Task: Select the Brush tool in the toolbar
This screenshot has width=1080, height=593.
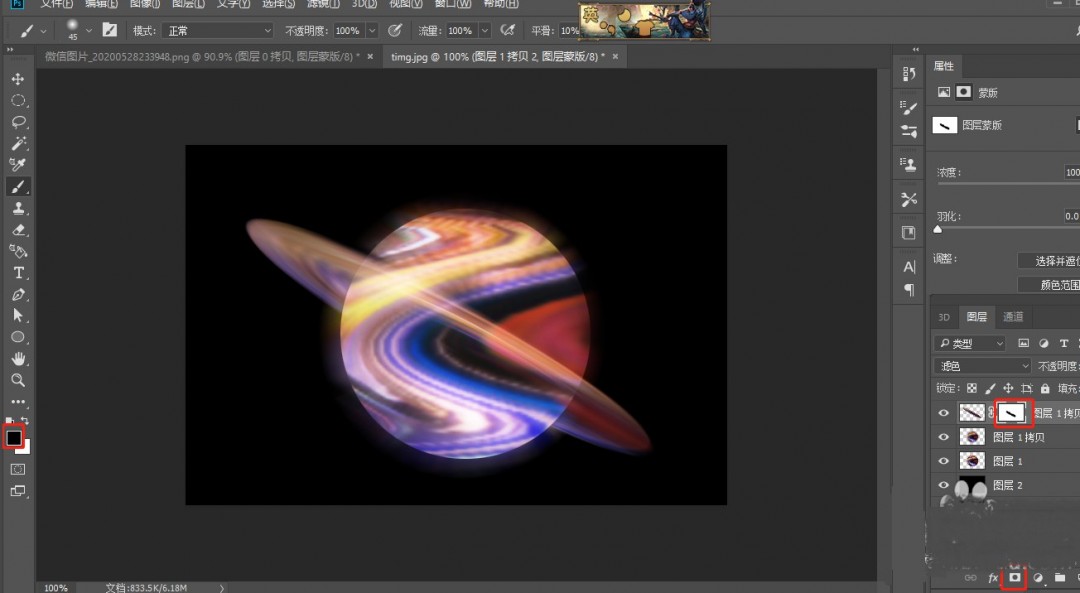Action: pos(18,186)
